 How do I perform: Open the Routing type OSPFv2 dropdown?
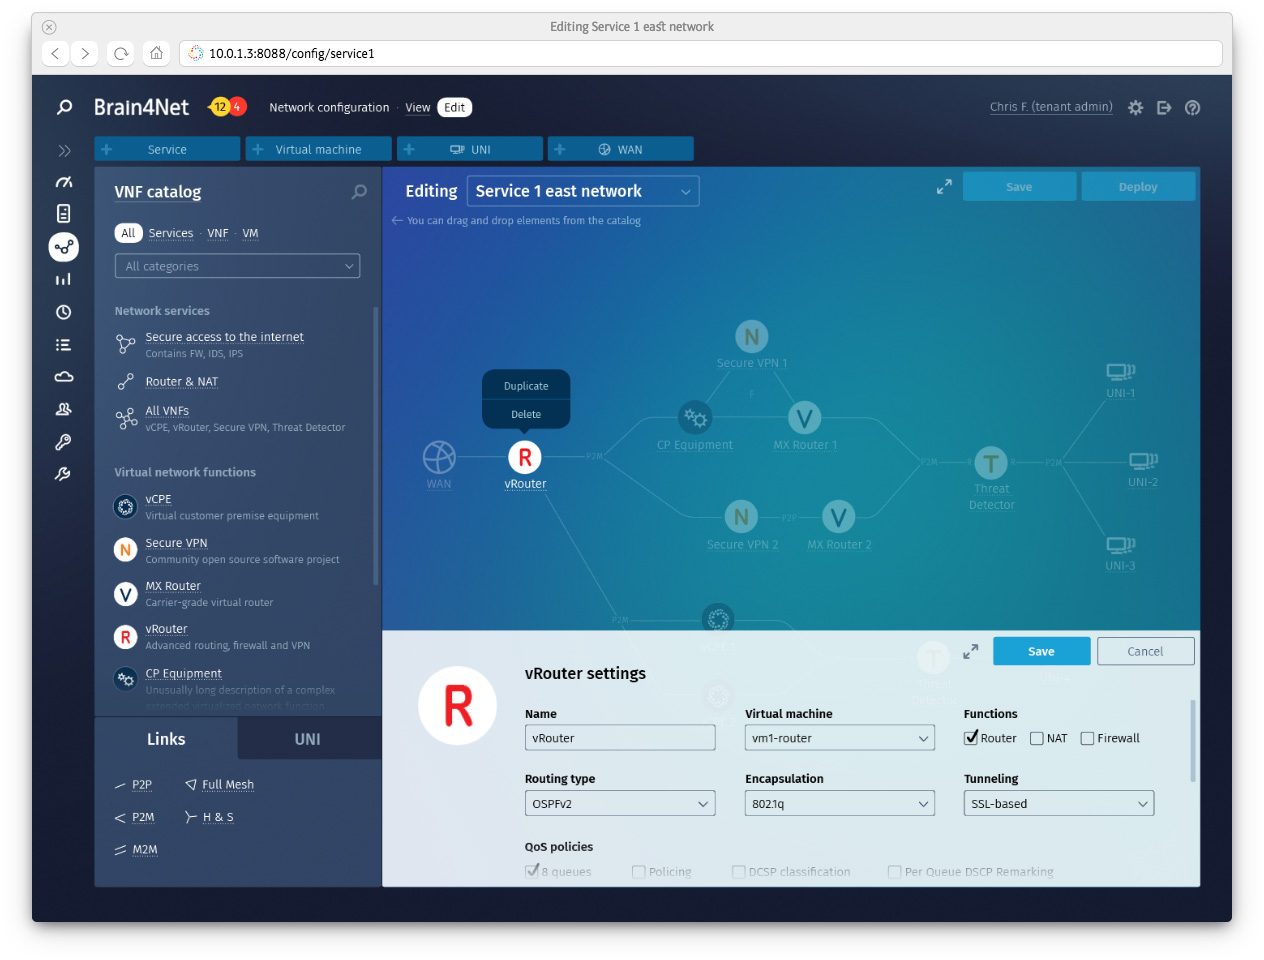click(x=620, y=803)
